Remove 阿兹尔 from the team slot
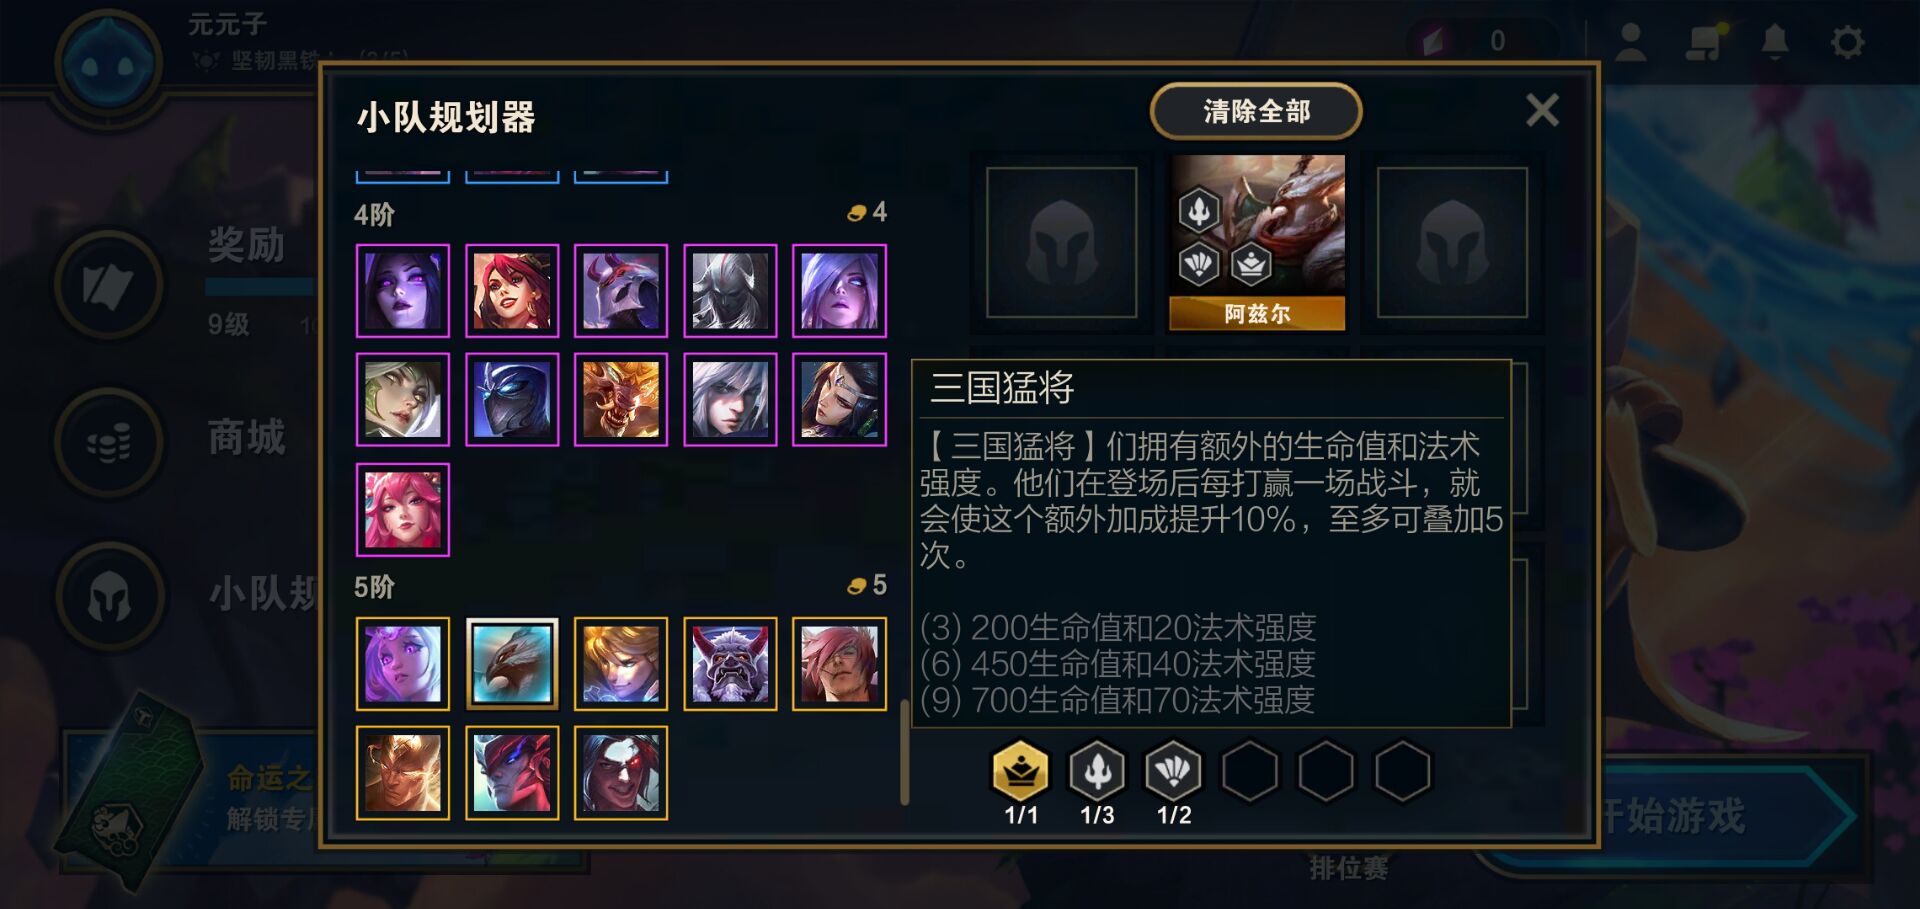 tap(1257, 242)
